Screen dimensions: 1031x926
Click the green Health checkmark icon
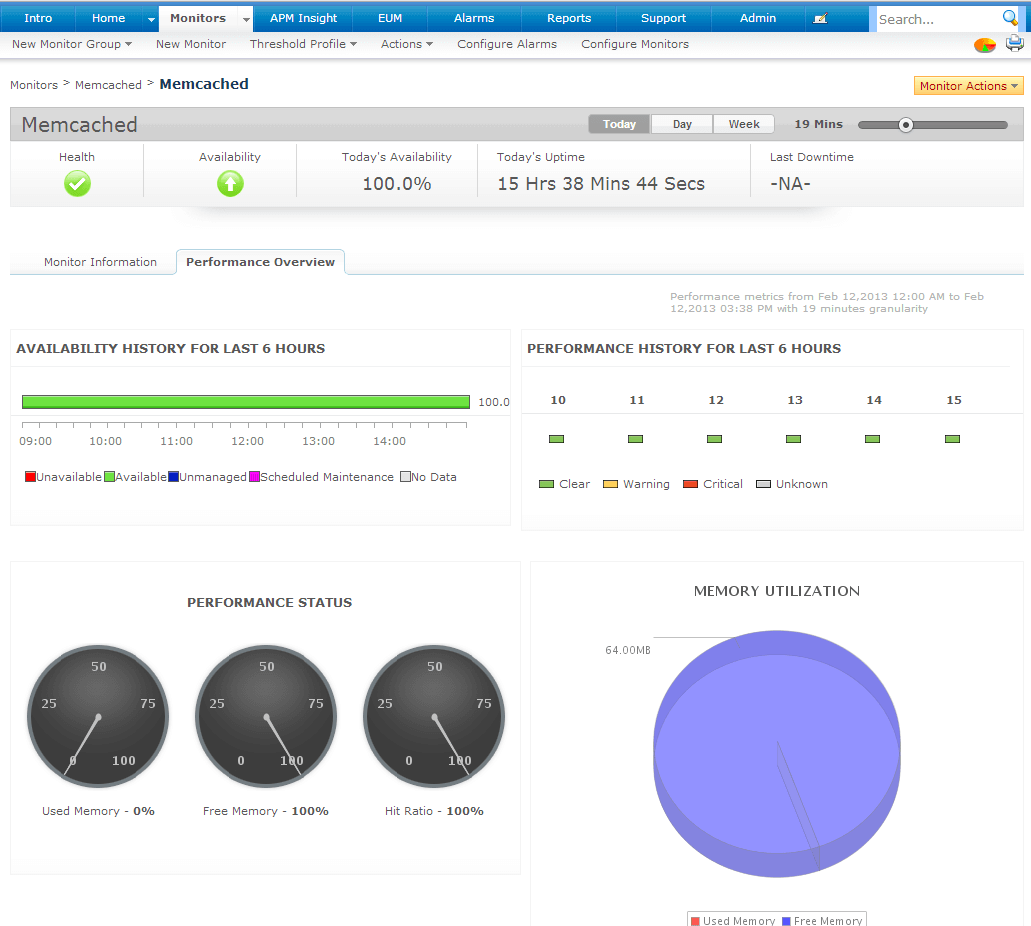[77, 183]
